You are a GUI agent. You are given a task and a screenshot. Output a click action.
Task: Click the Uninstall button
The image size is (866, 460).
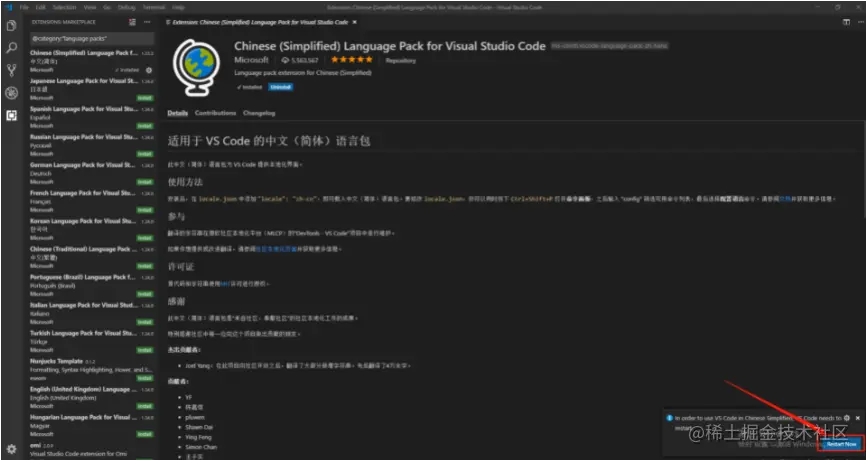(281, 87)
